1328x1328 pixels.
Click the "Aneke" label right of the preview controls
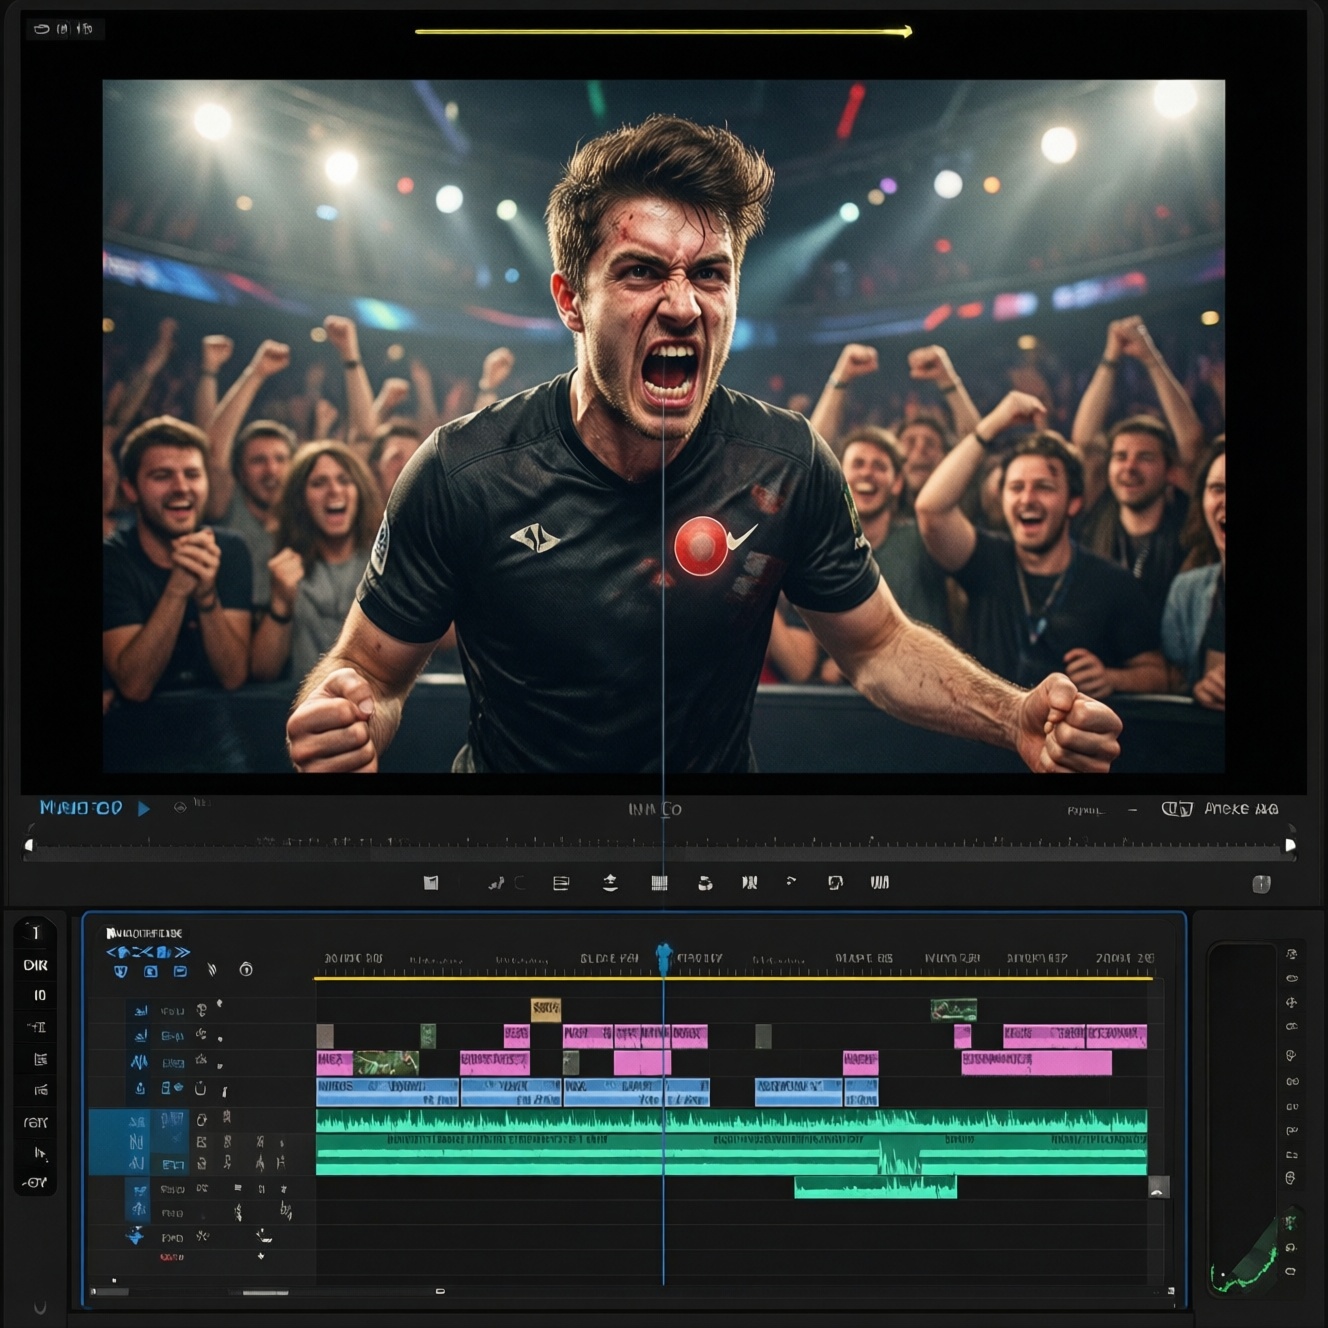click(x=1241, y=809)
